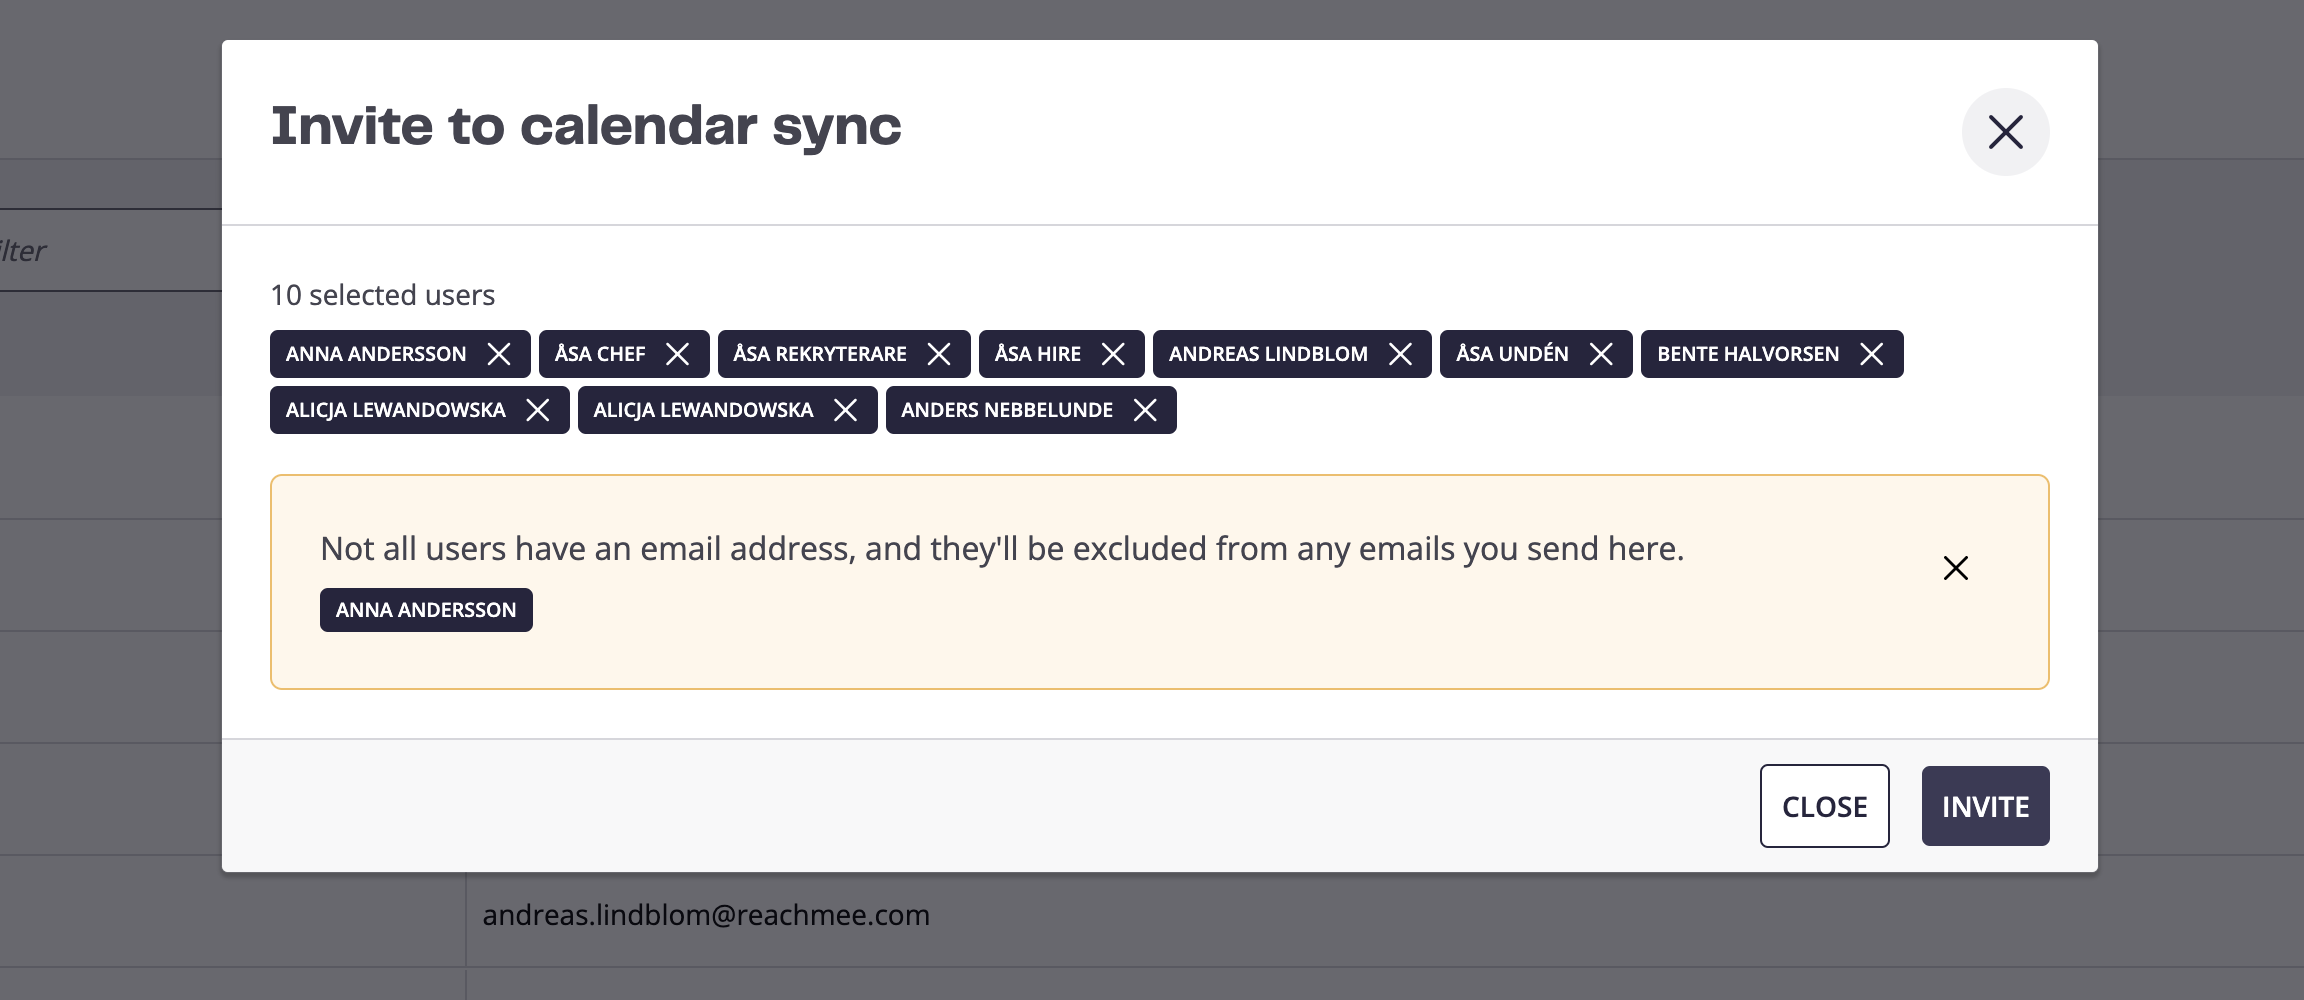Remove Åsa Chef chip with X
The width and height of the screenshot is (2304, 1000).
tap(677, 354)
